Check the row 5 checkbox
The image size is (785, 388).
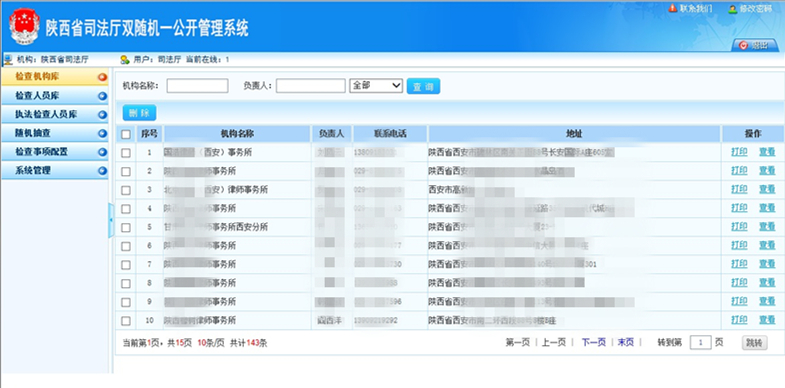[x=126, y=227]
